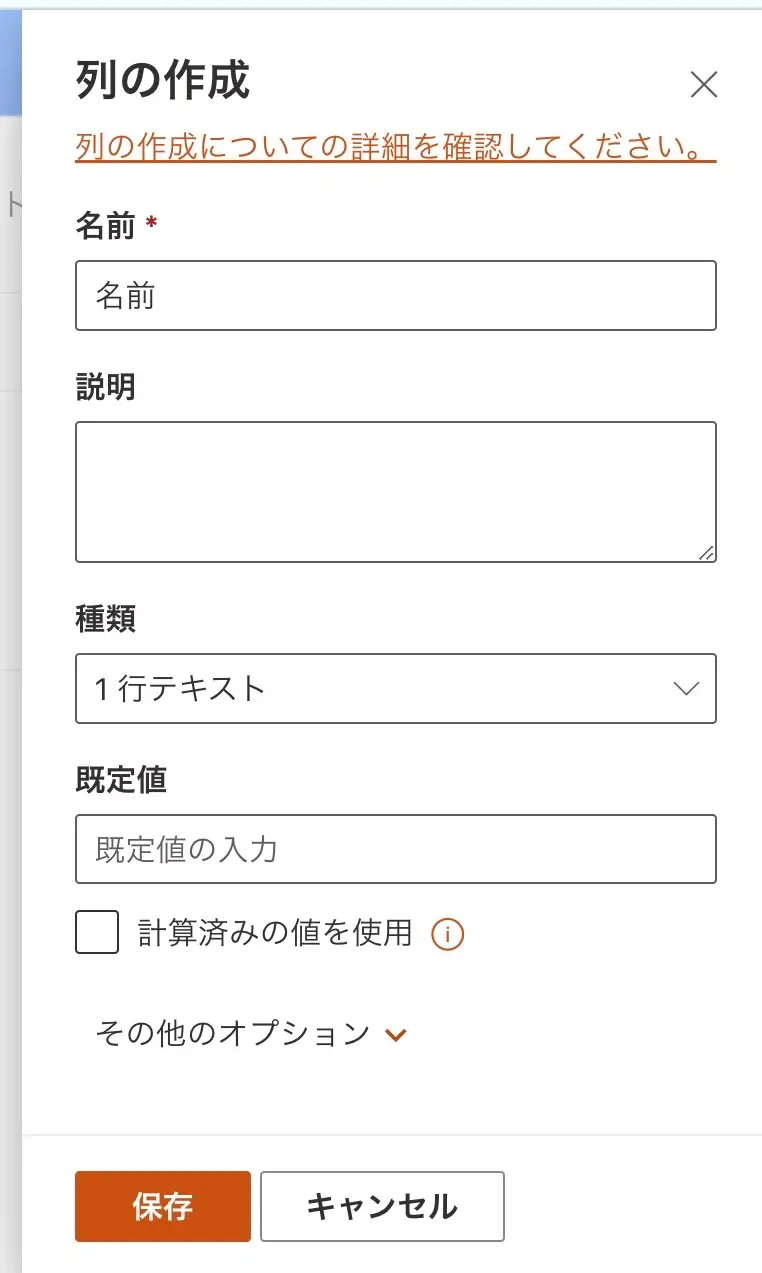Click the 保存 button
Screen dimensions: 762x1273
[162, 1206]
